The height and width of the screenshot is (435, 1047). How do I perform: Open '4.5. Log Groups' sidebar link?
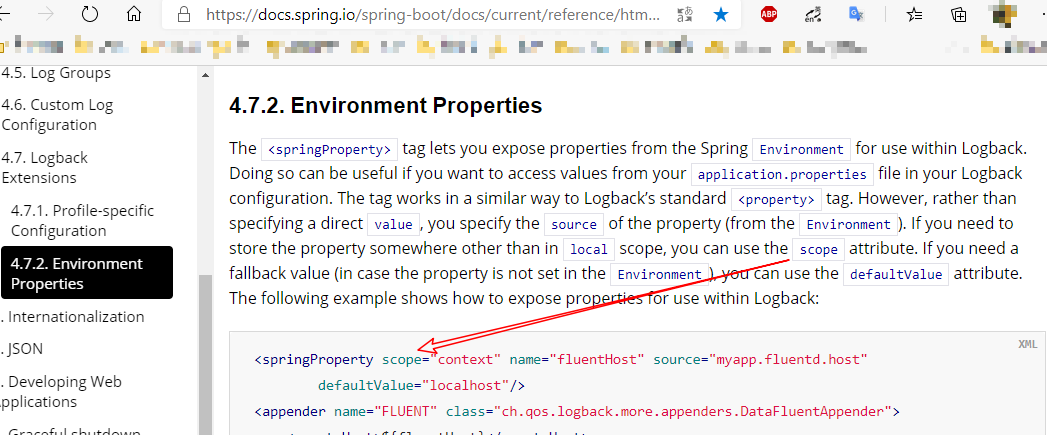pos(56,73)
